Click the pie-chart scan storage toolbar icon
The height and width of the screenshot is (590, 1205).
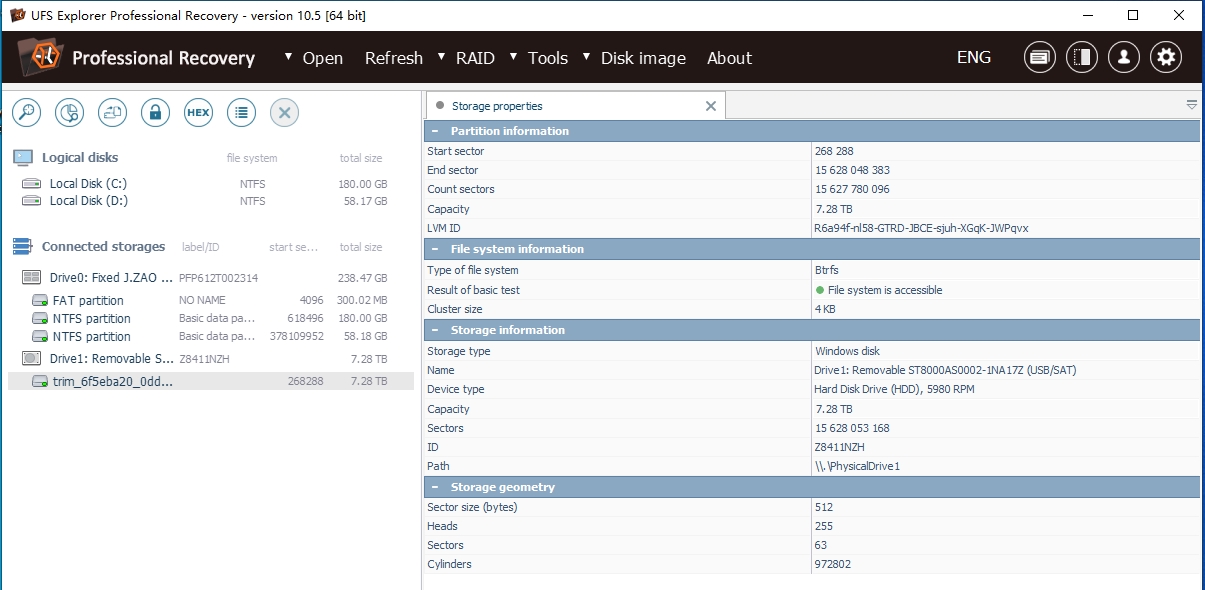(x=69, y=113)
